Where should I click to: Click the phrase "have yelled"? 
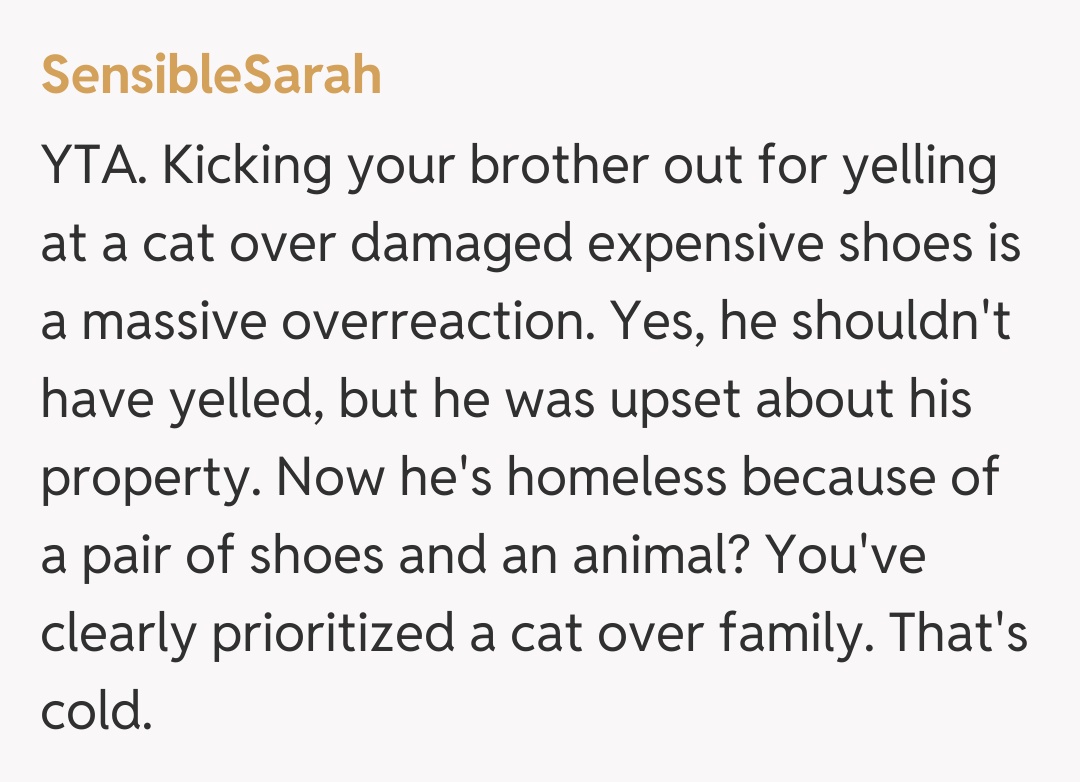[179, 399]
